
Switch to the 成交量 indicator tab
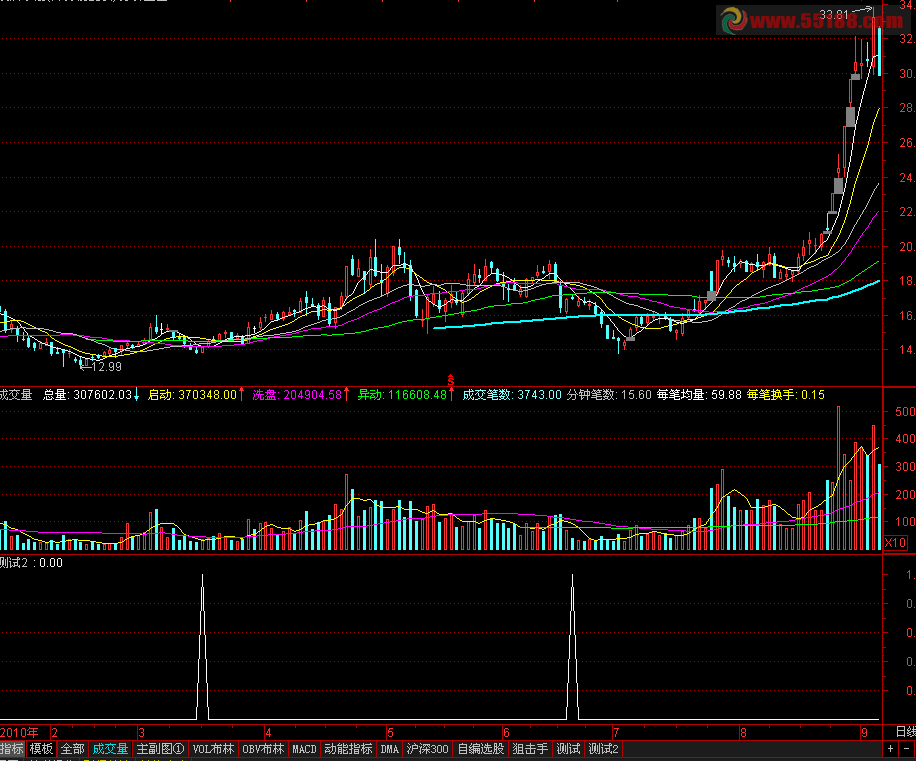click(110, 749)
